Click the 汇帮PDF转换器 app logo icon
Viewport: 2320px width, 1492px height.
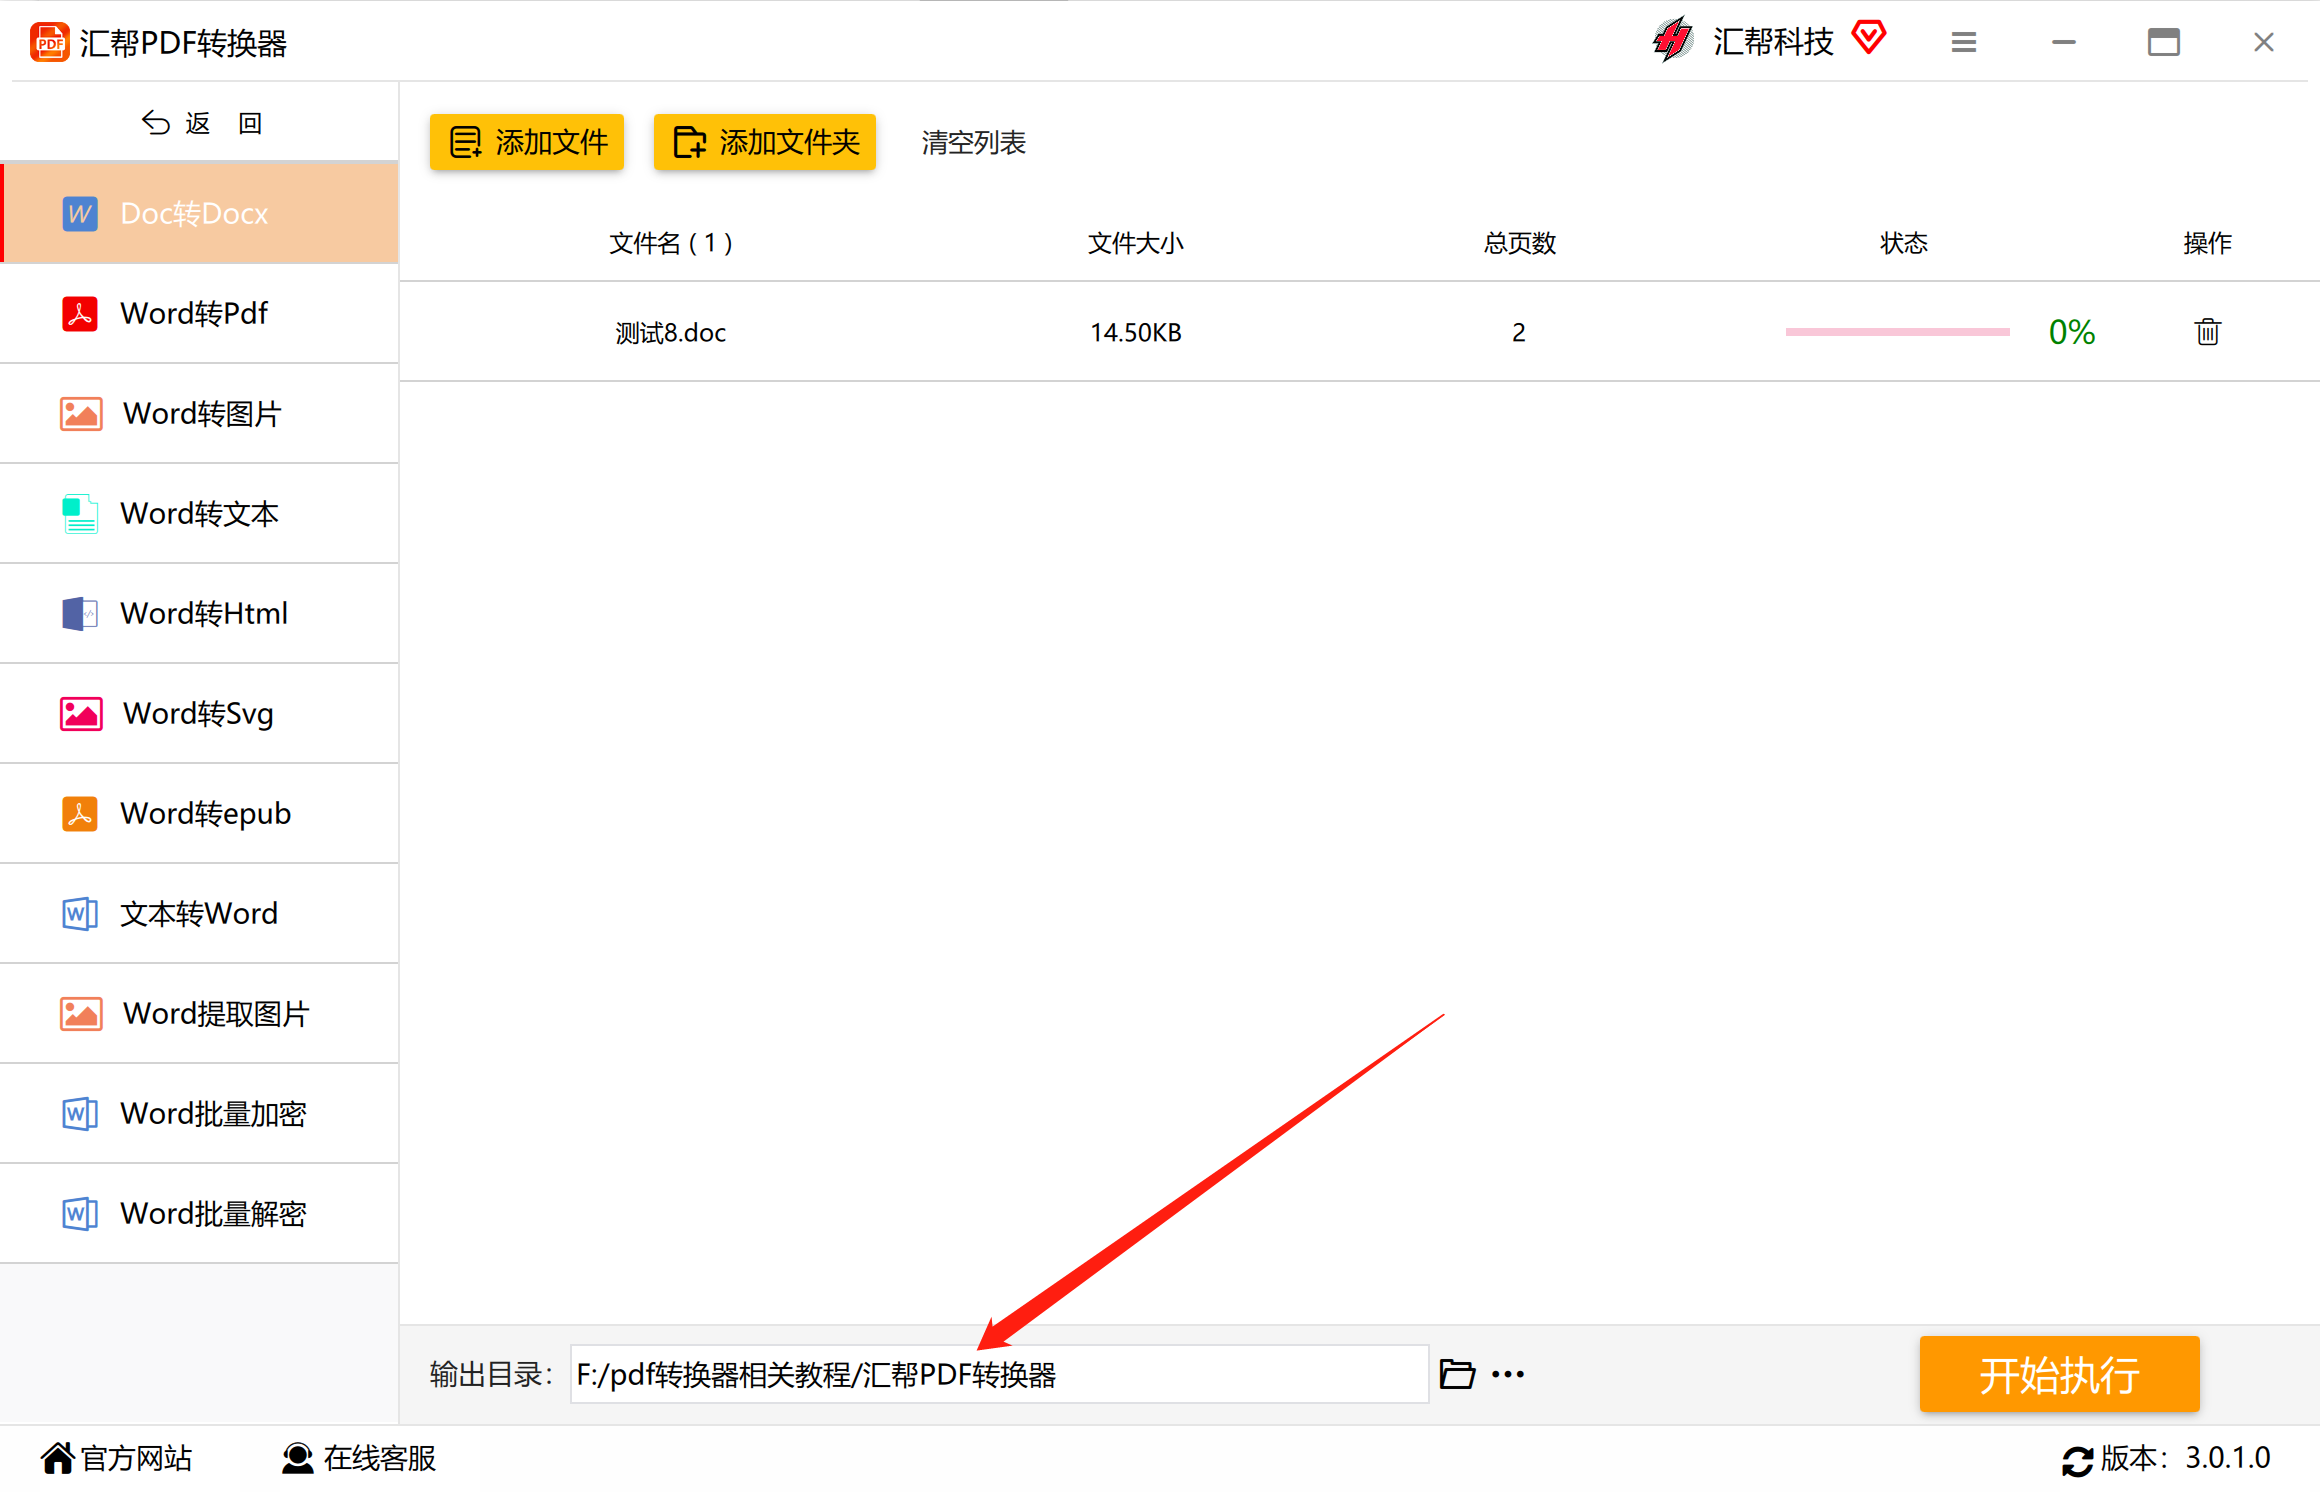click(x=49, y=43)
